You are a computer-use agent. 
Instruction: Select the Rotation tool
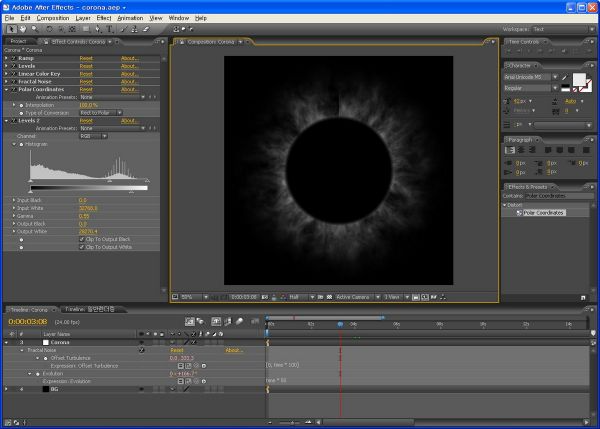(x=49, y=29)
